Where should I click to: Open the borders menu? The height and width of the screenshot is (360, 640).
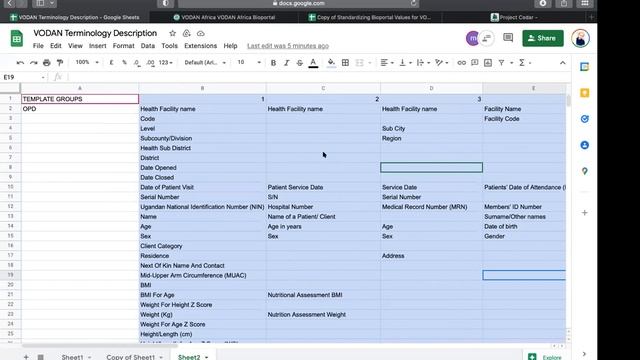point(345,63)
